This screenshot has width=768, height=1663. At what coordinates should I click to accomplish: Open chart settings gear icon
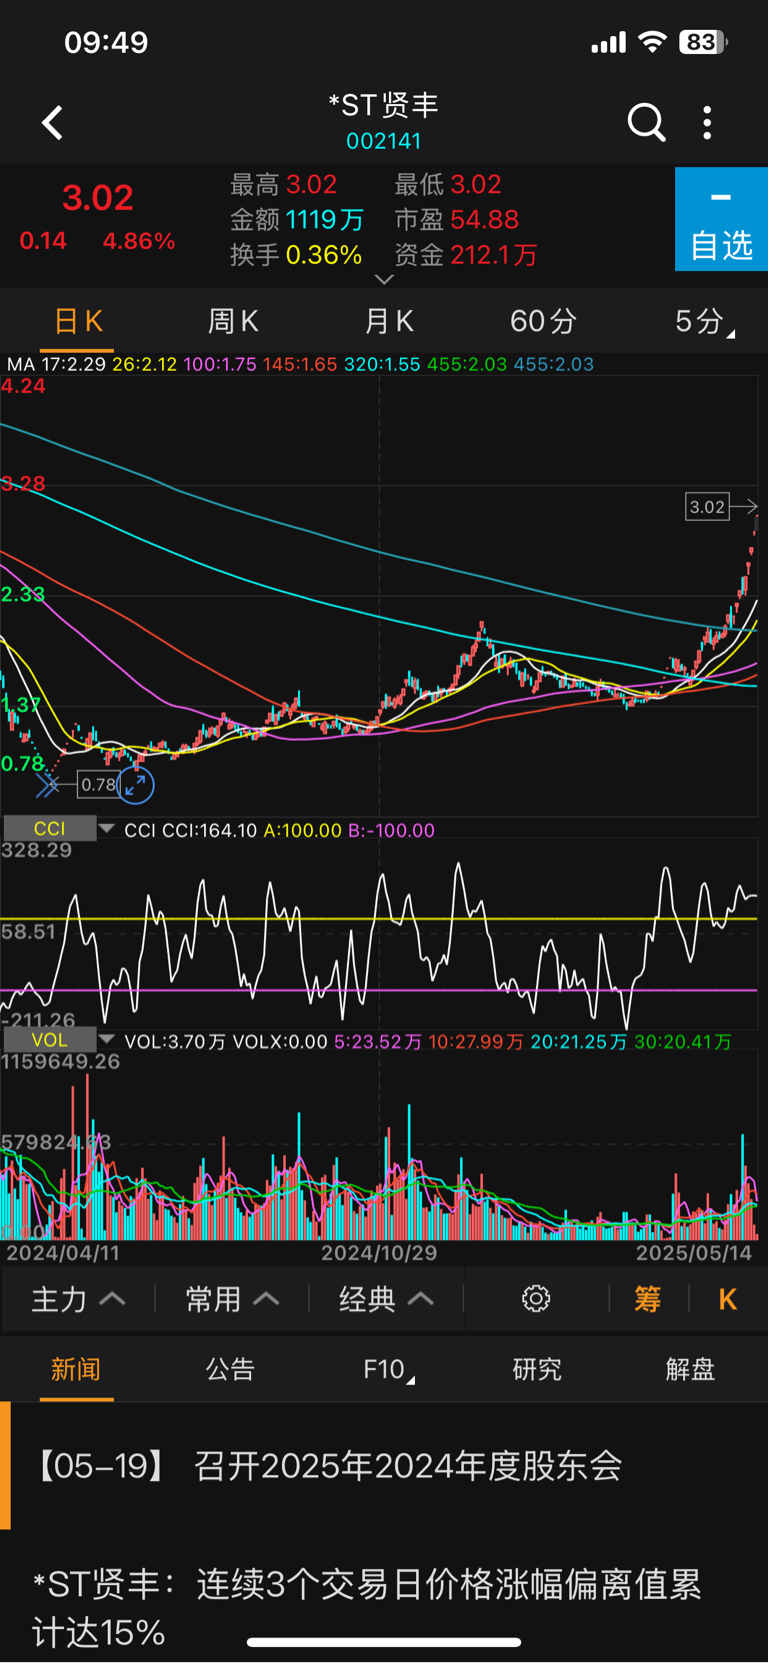(536, 1299)
